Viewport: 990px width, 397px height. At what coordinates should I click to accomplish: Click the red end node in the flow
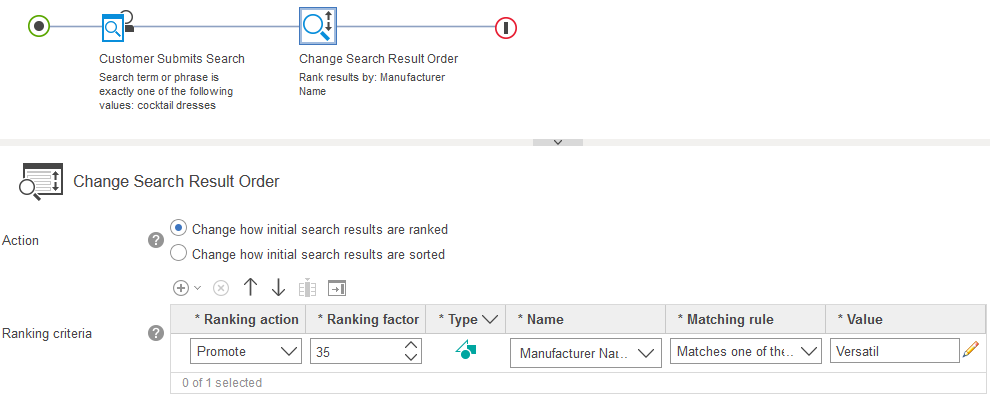[506, 28]
